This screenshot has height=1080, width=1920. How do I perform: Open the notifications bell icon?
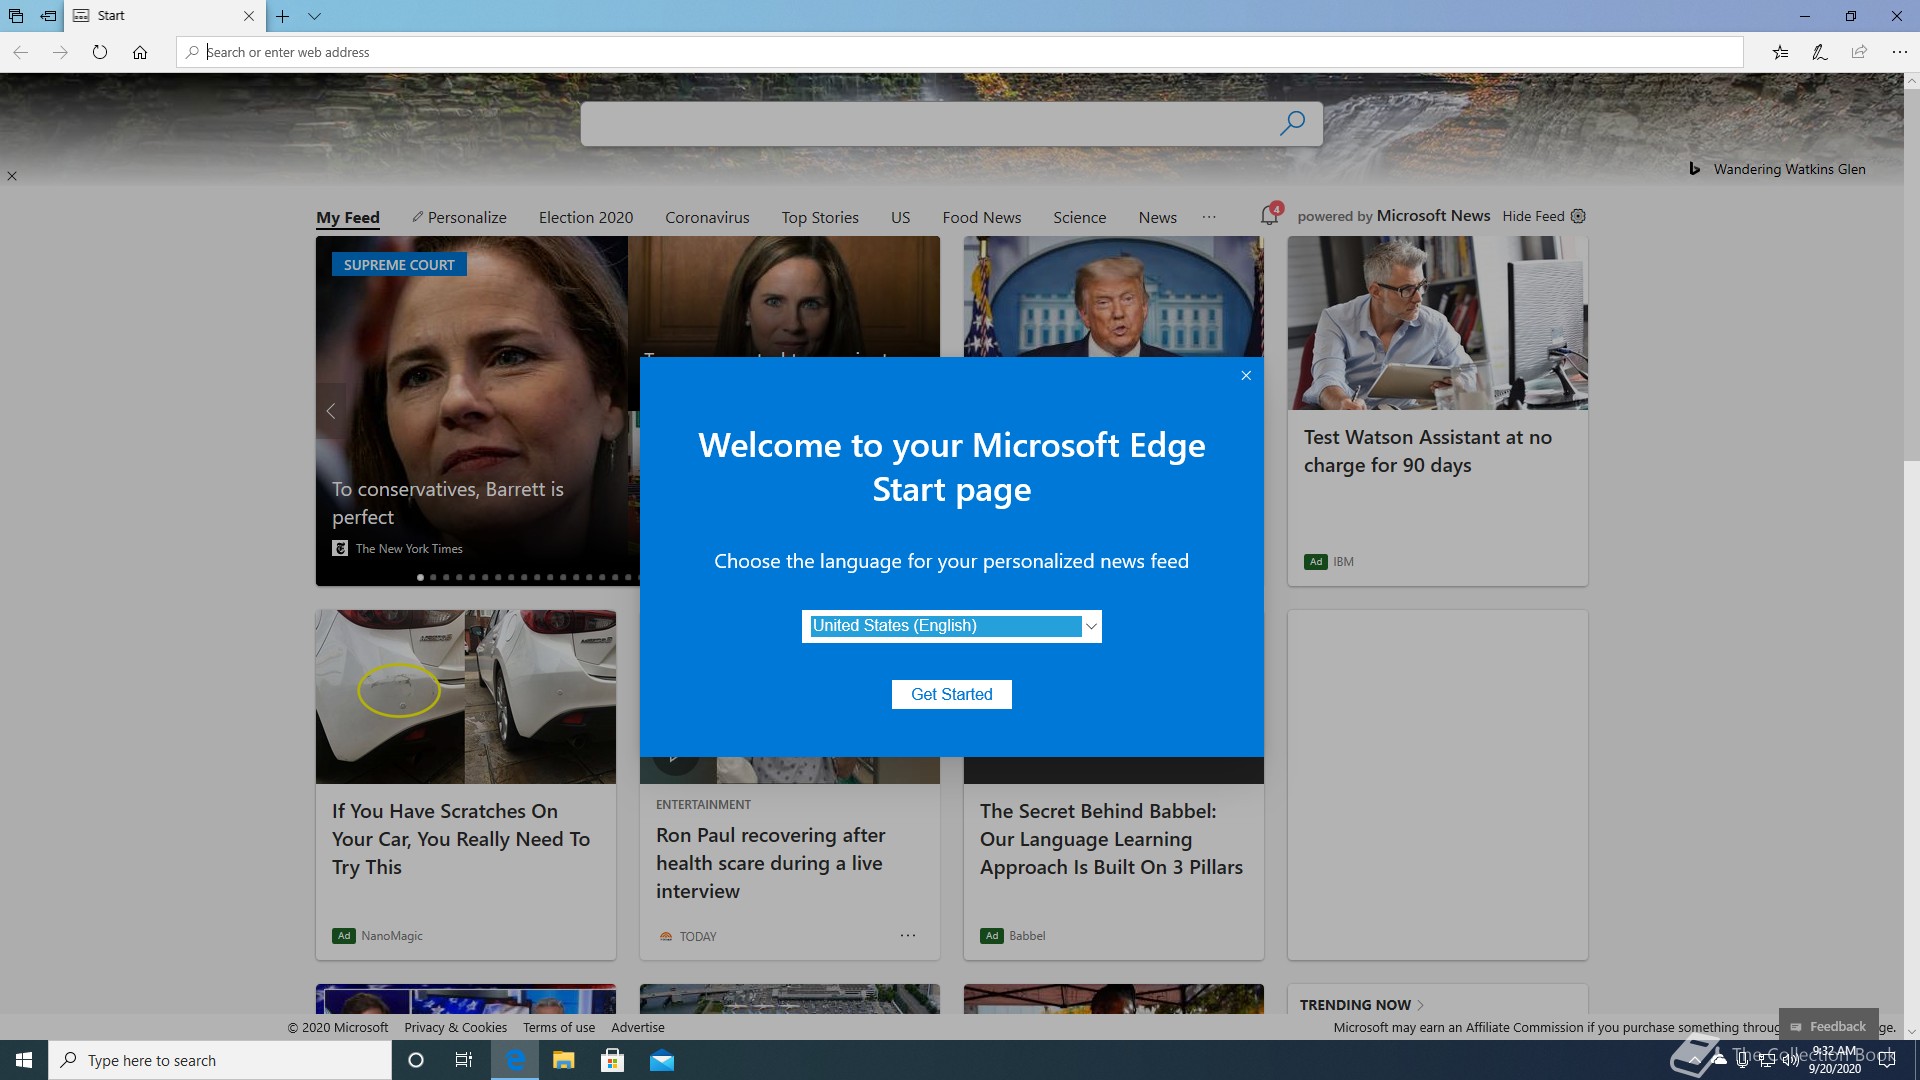1269,215
